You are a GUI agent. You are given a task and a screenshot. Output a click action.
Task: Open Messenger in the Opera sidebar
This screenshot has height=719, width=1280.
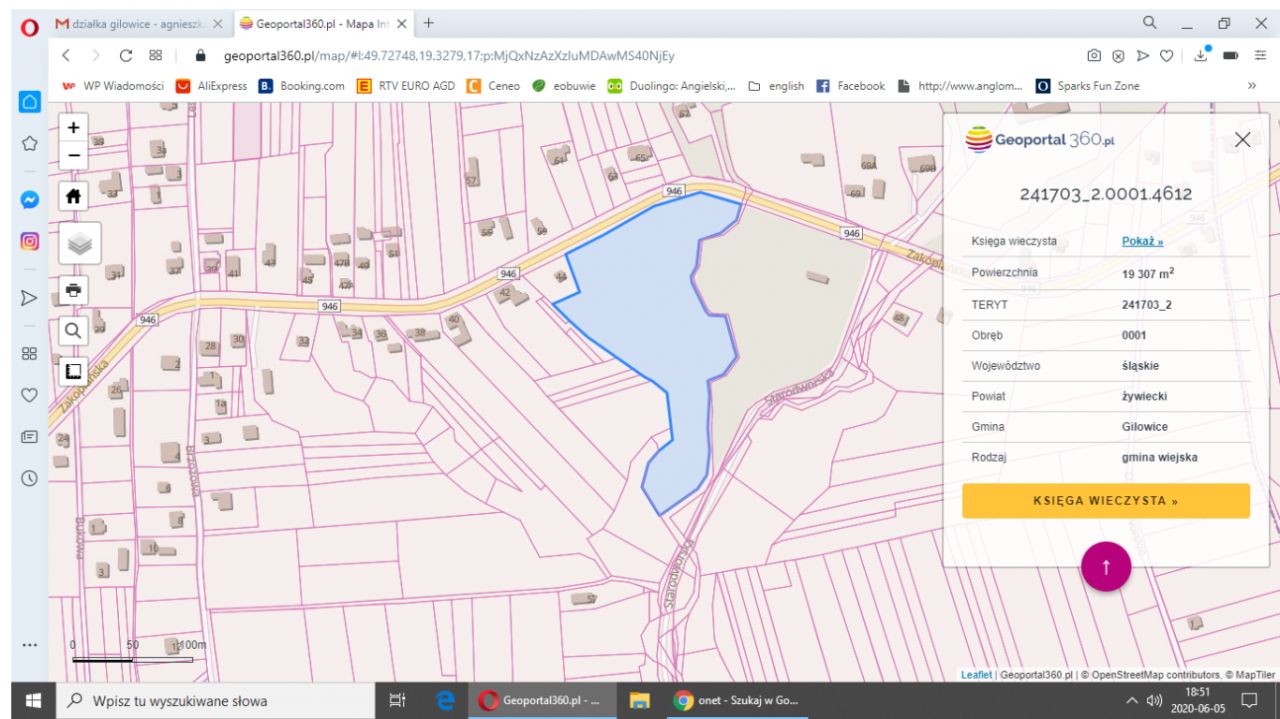point(29,200)
